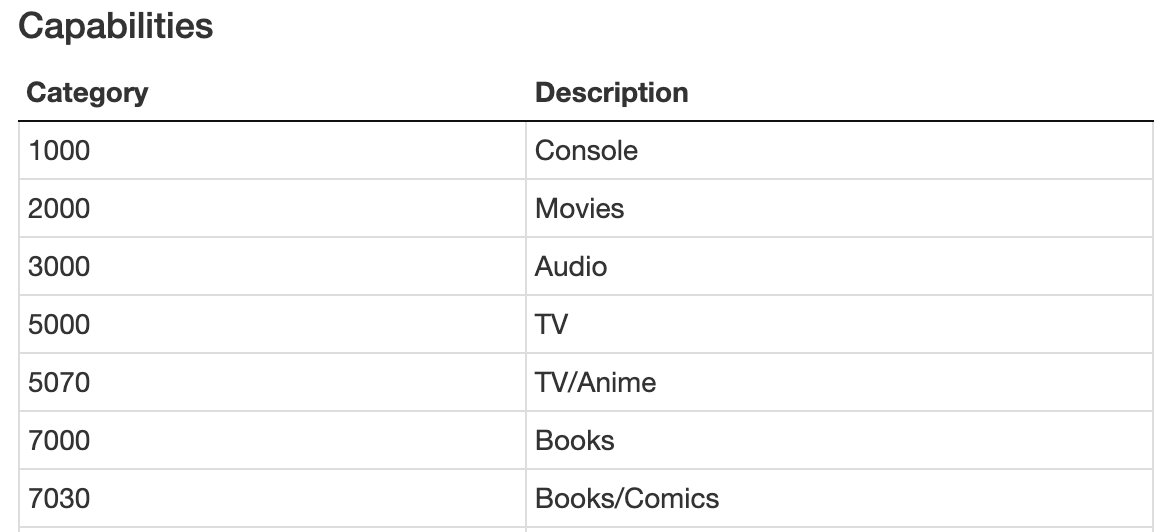Image resolution: width=1172 pixels, height=532 pixels.
Task: Select the Movies table row
Action: pos(586,208)
